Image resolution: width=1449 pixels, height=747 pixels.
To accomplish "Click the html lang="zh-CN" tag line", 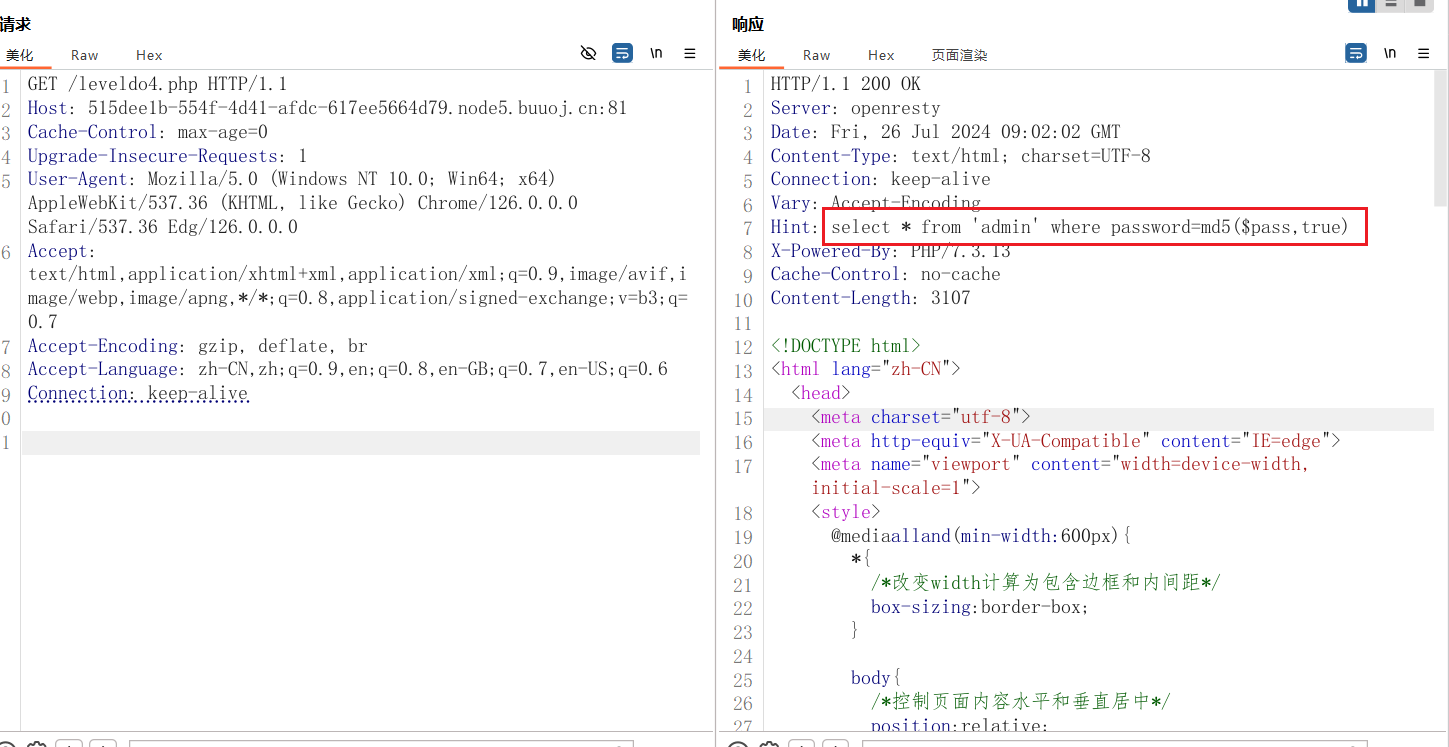I will [865, 369].
